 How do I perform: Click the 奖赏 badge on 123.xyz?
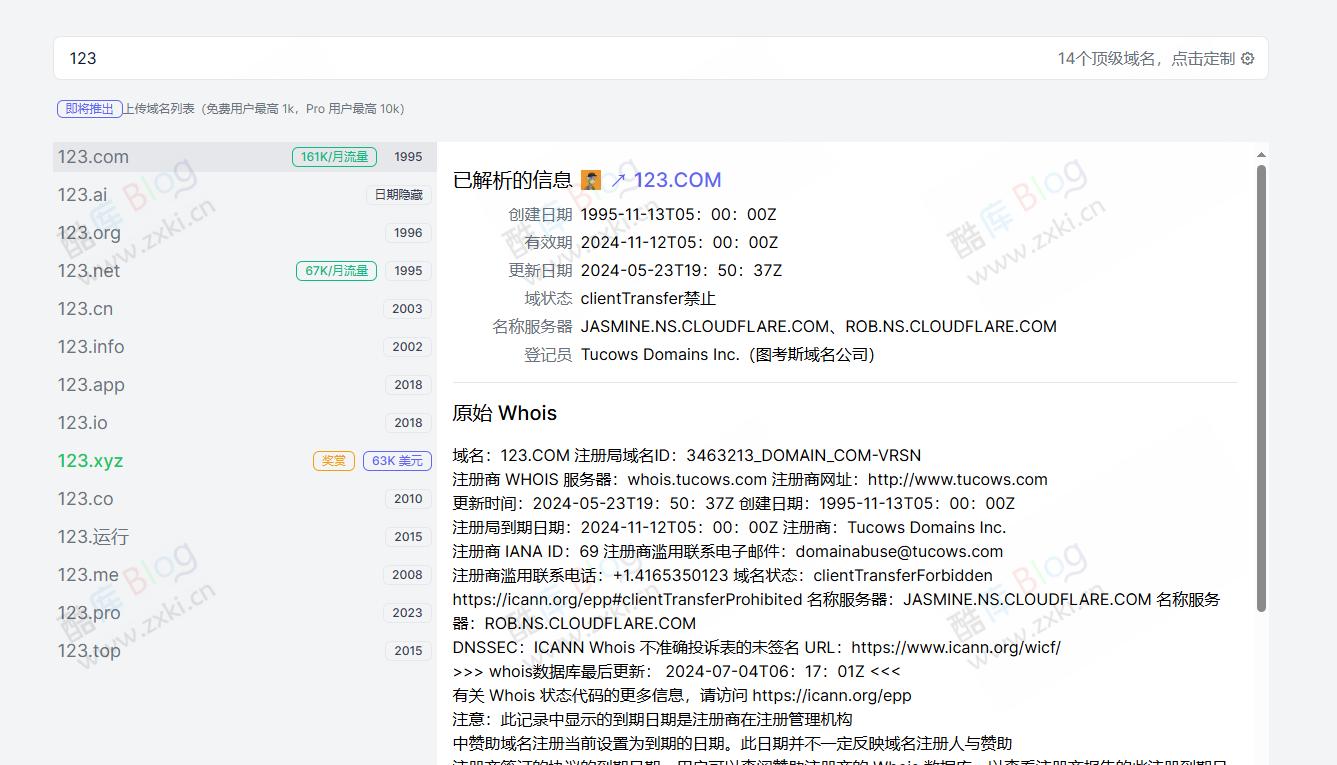coord(334,461)
